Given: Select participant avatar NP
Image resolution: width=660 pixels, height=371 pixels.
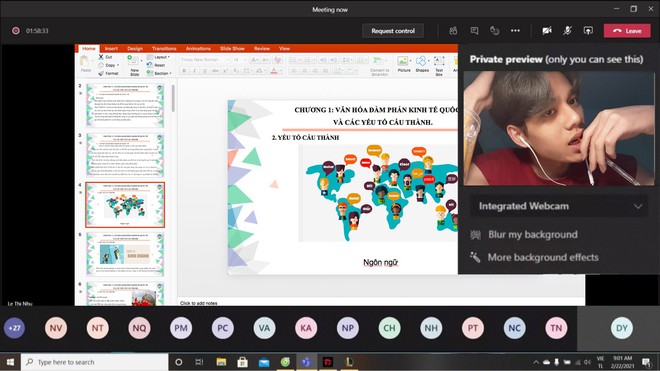Looking at the screenshot, I should pos(348,328).
